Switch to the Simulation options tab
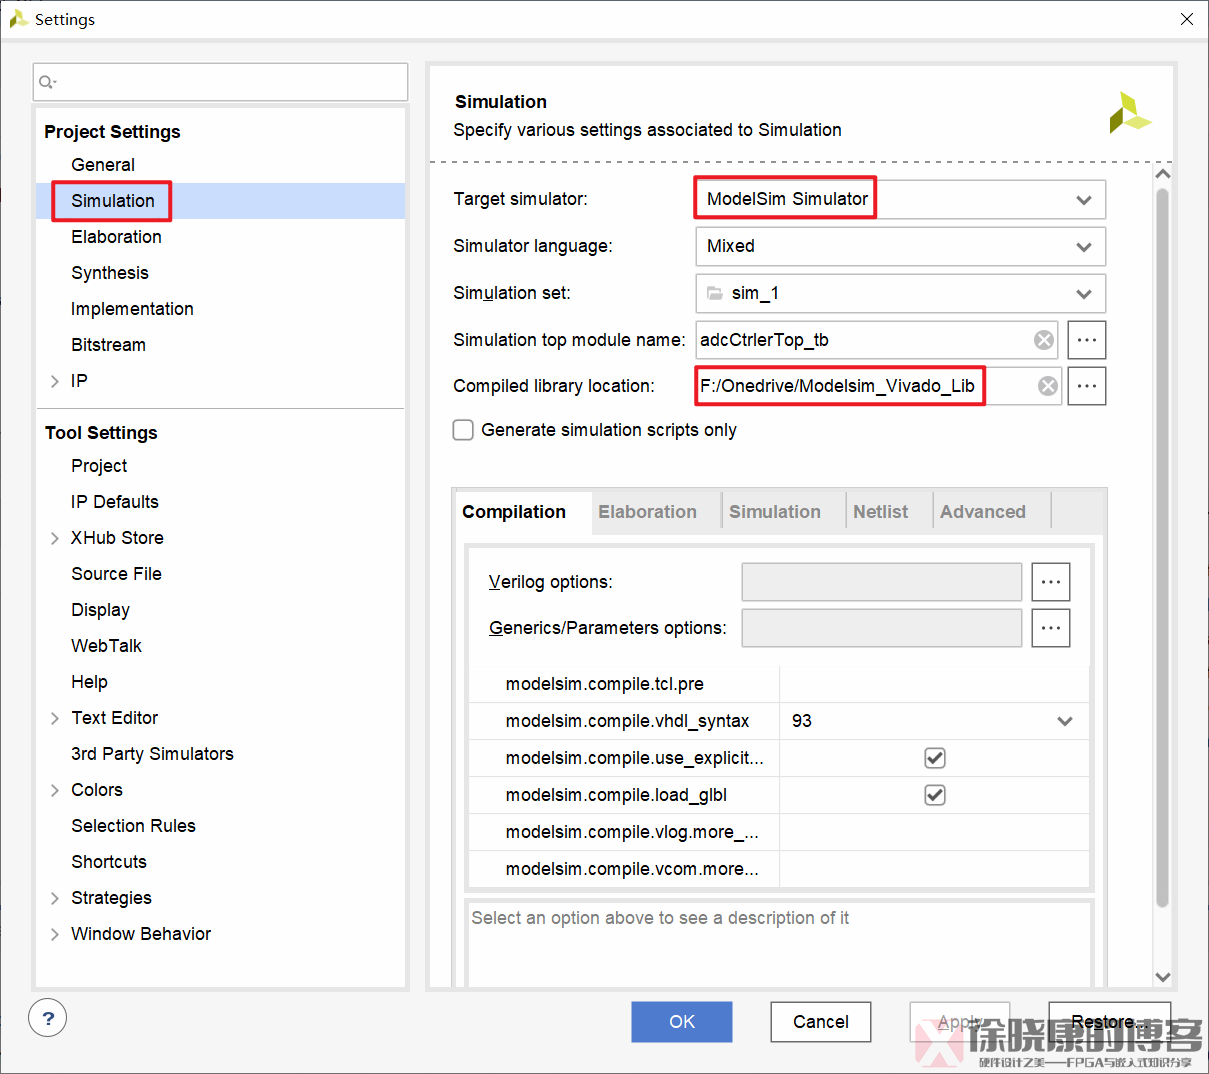The image size is (1209, 1074). tap(775, 512)
